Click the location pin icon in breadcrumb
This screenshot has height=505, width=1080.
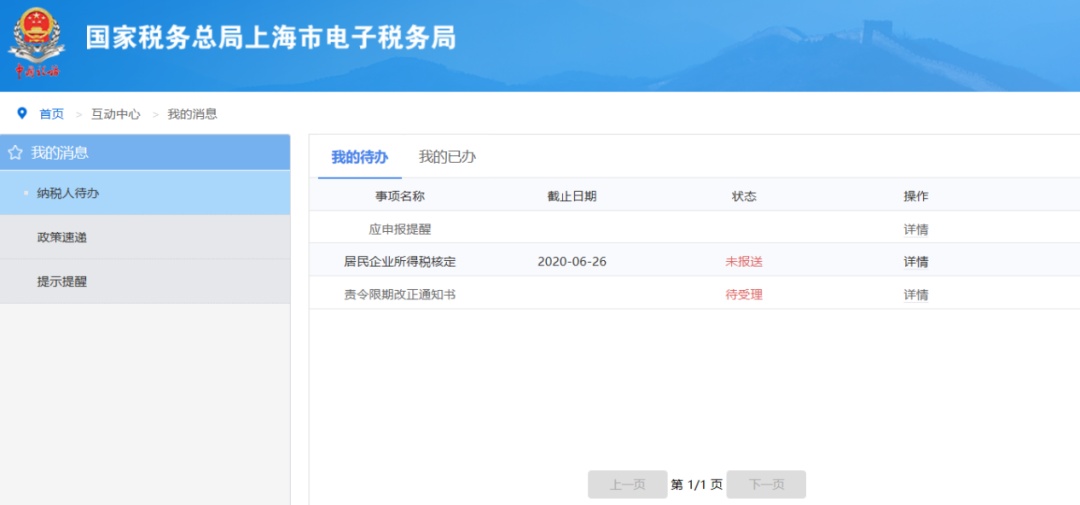pos(22,113)
